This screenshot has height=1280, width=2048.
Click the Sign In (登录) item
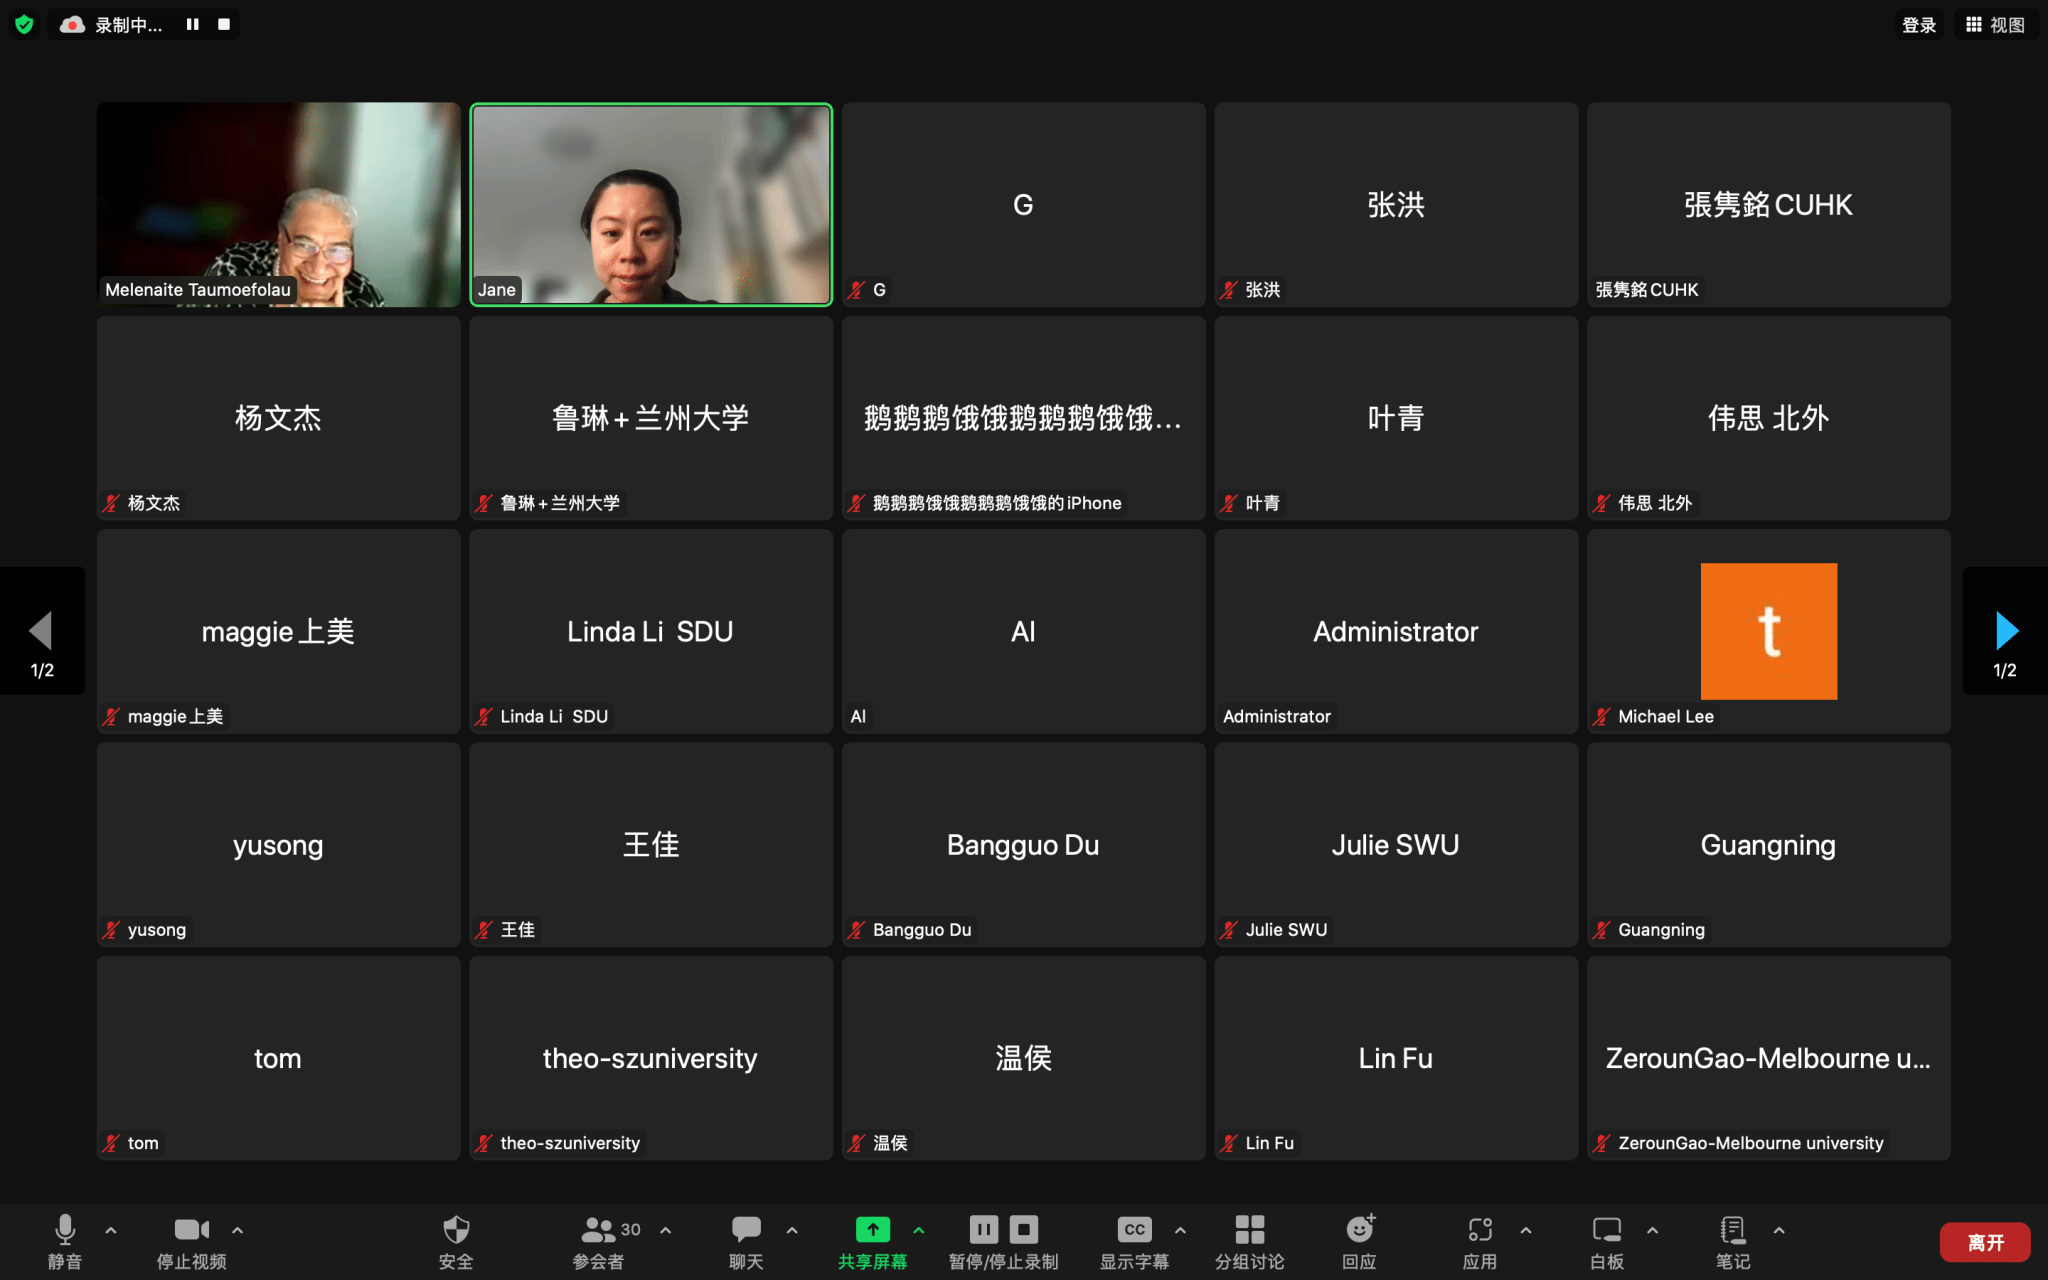1918,25
